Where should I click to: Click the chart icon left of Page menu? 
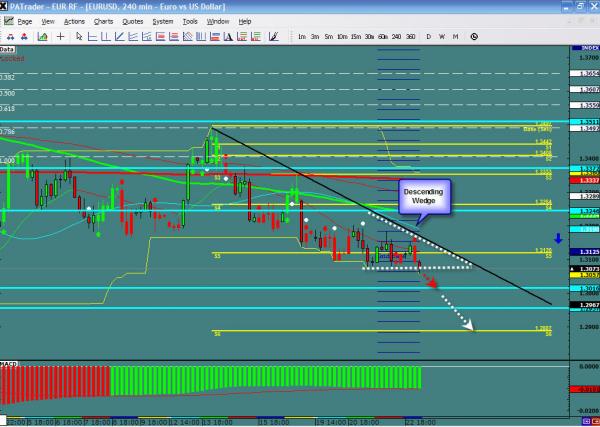point(8,20)
